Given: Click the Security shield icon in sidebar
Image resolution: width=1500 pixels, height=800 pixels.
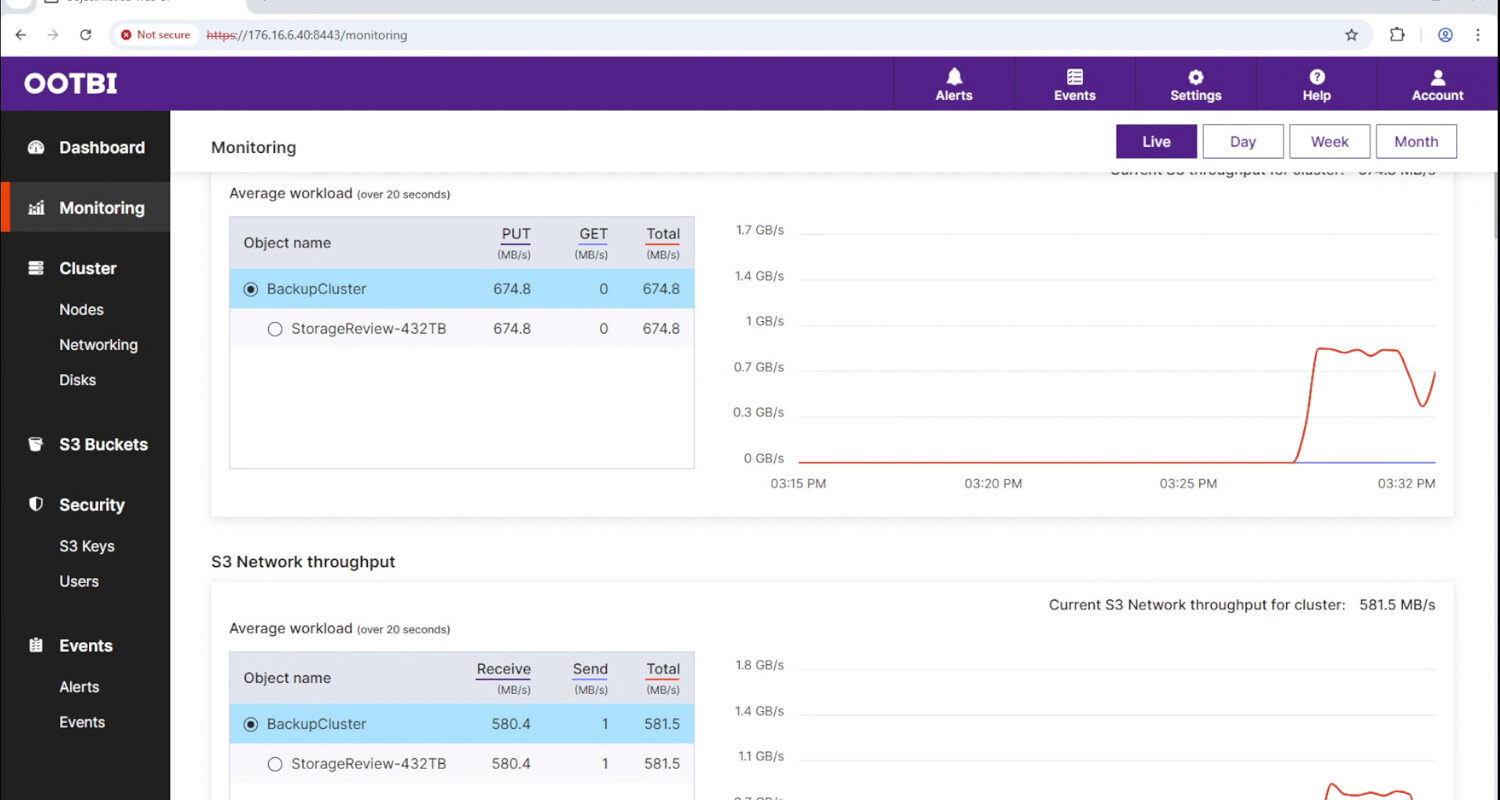Looking at the screenshot, I should (36, 504).
